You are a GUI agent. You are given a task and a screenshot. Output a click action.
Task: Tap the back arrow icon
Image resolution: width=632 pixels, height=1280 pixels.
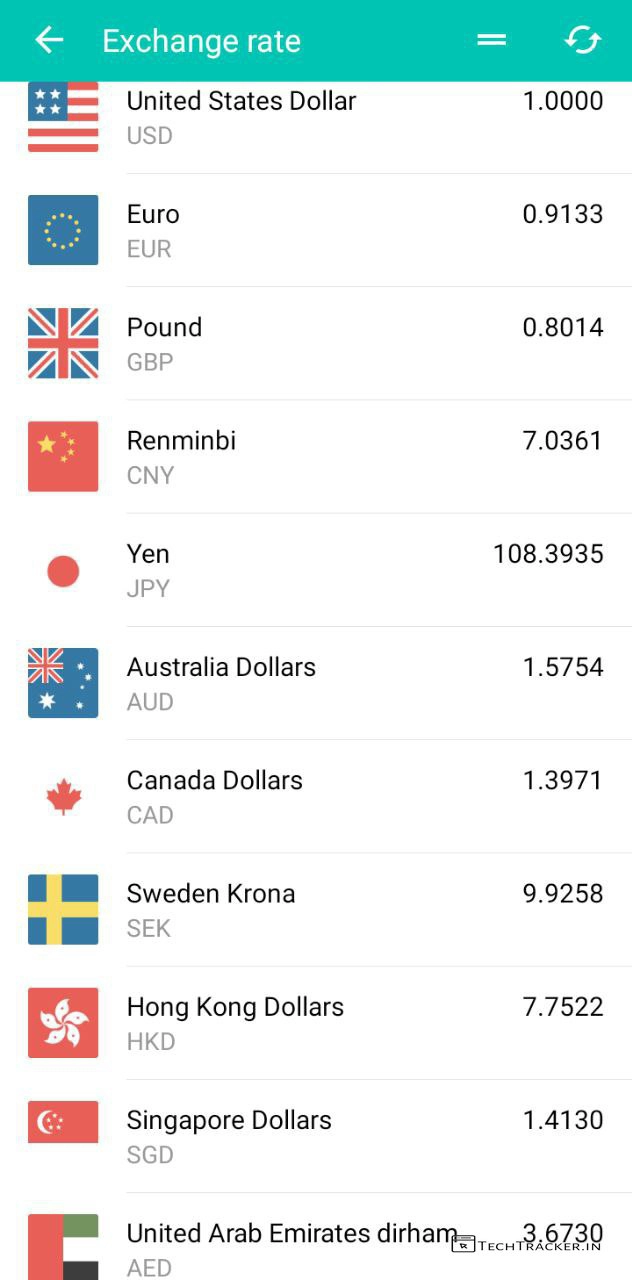49,40
